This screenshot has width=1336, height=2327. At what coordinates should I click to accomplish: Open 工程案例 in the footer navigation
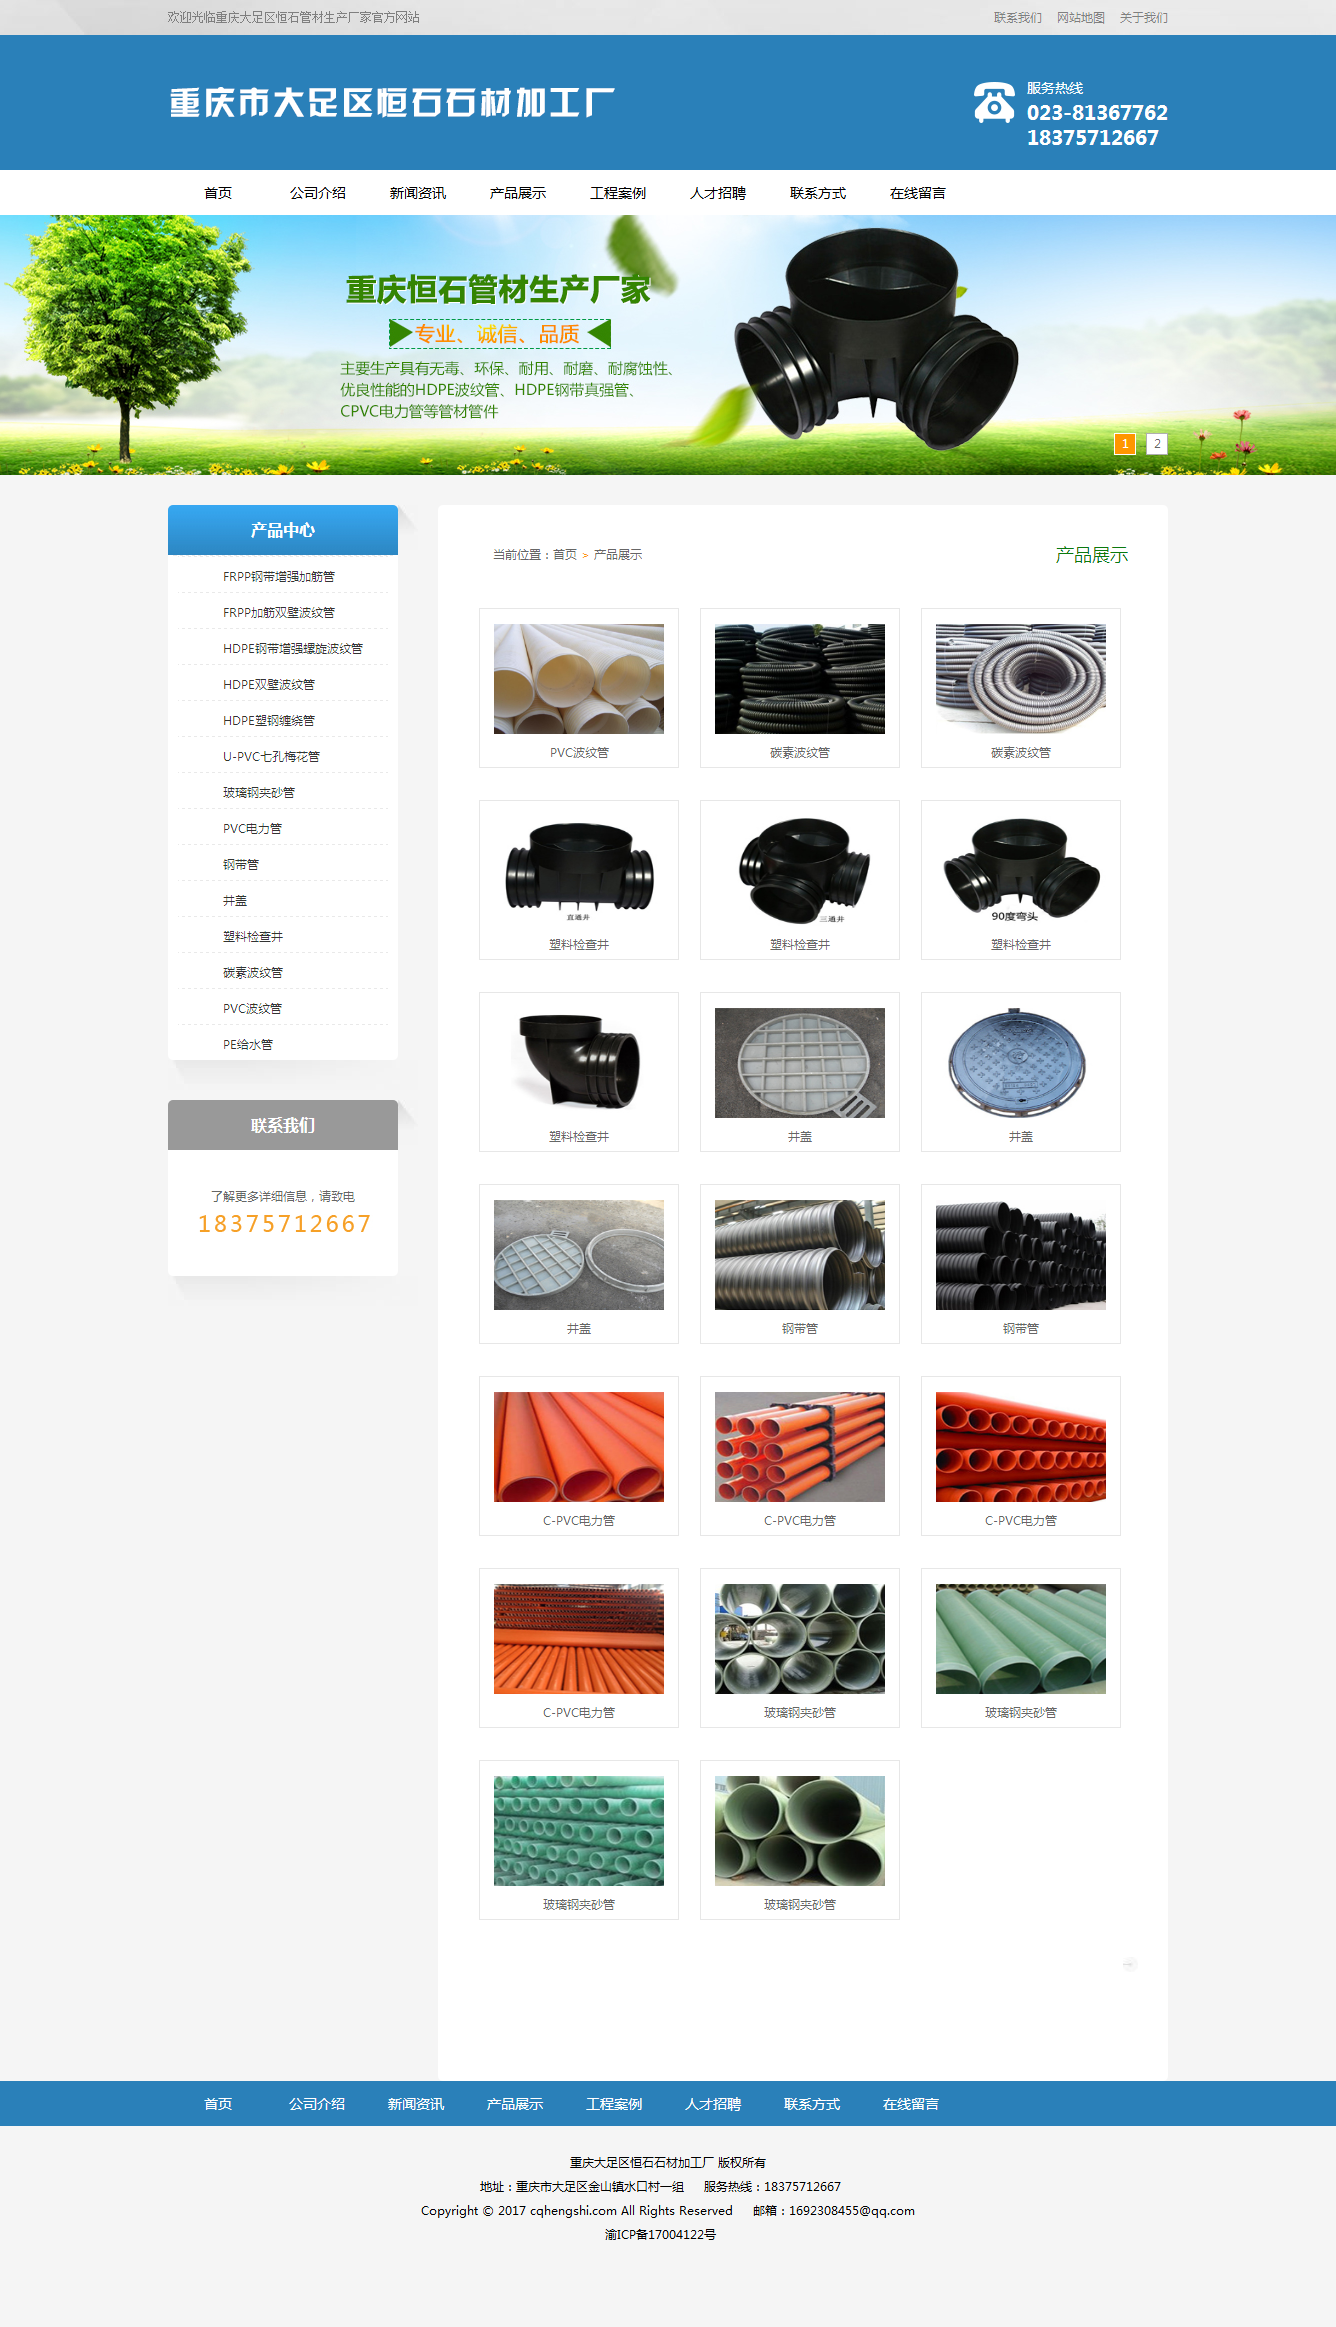pos(613,2104)
